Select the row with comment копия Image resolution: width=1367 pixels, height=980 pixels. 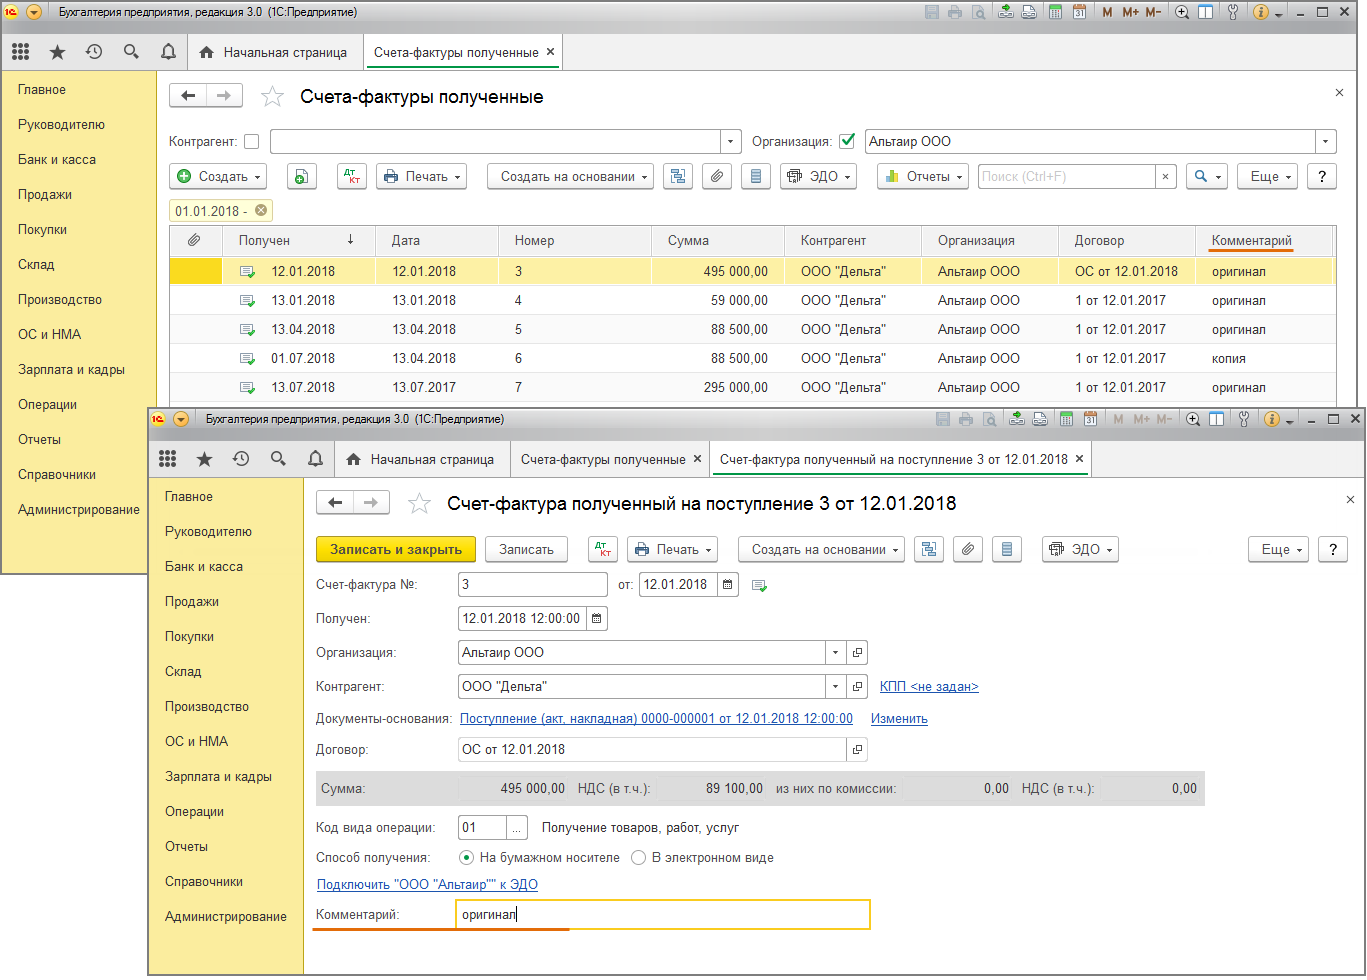tap(751, 358)
